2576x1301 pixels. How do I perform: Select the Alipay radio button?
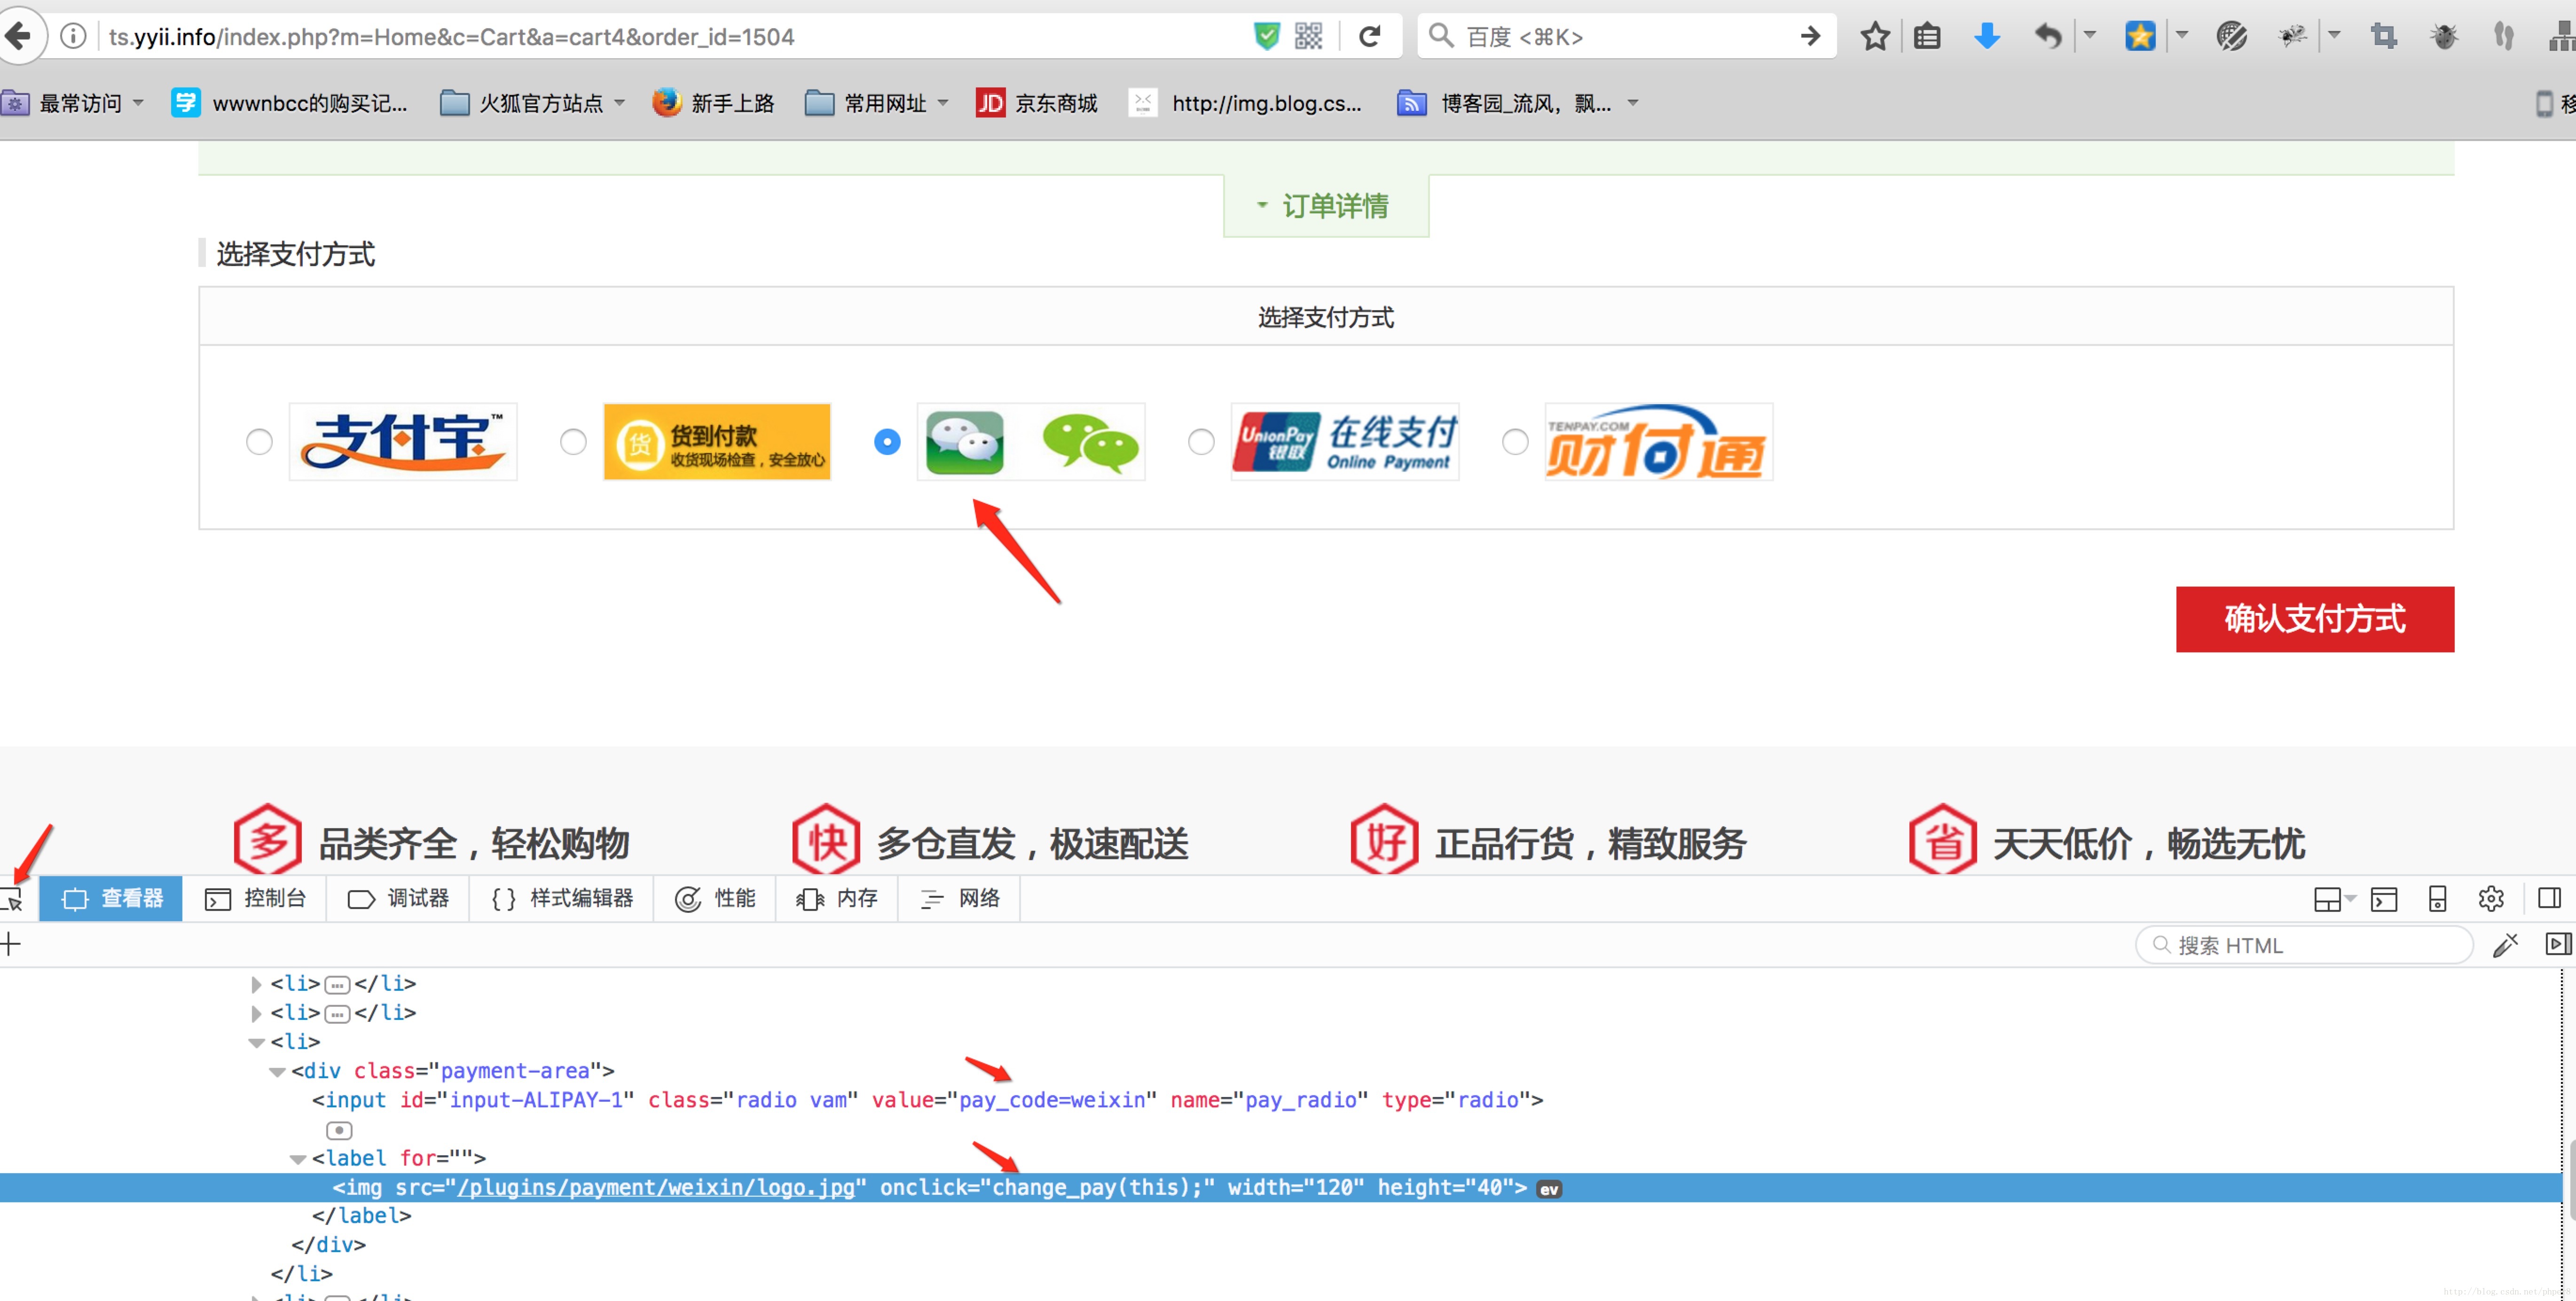[259, 441]
